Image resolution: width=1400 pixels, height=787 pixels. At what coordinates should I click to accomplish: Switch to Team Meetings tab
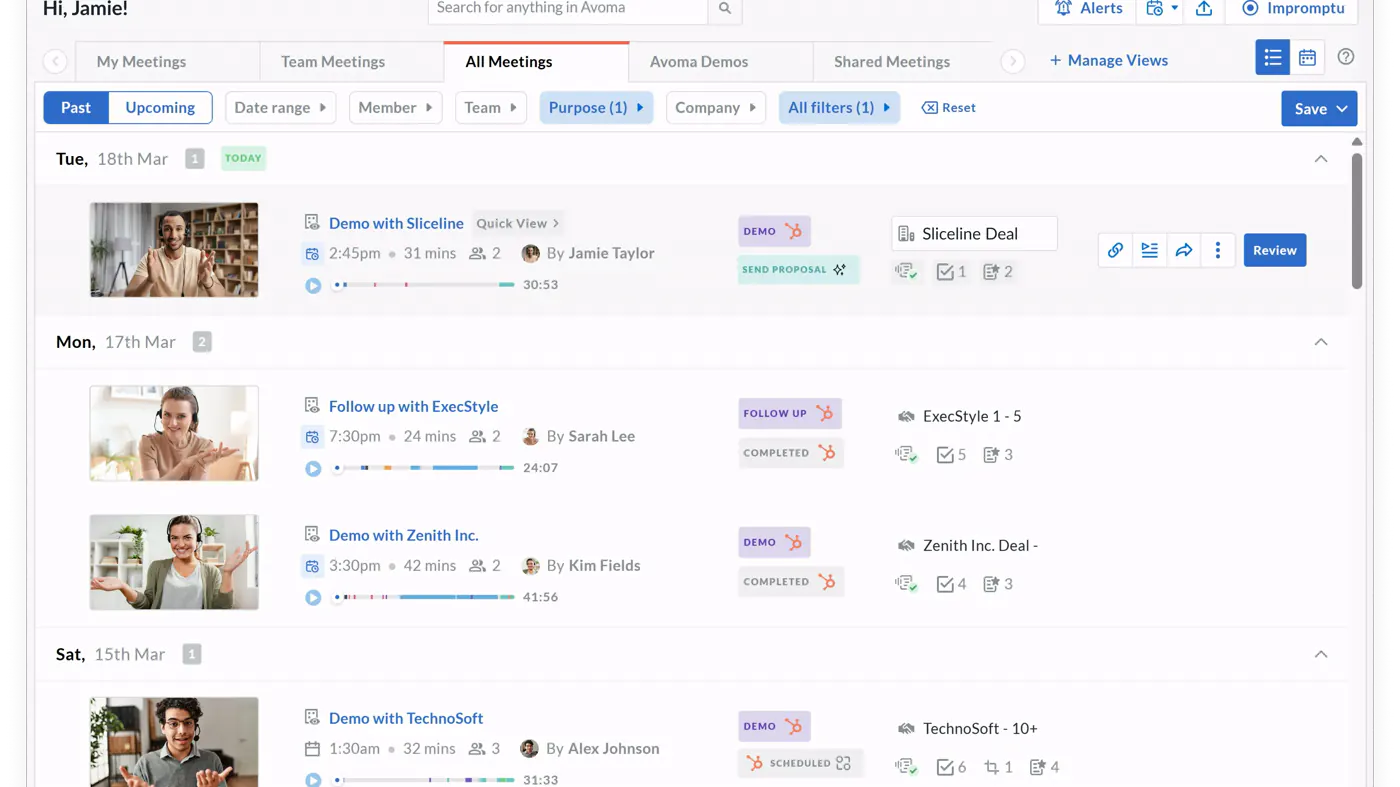[333, 62]
